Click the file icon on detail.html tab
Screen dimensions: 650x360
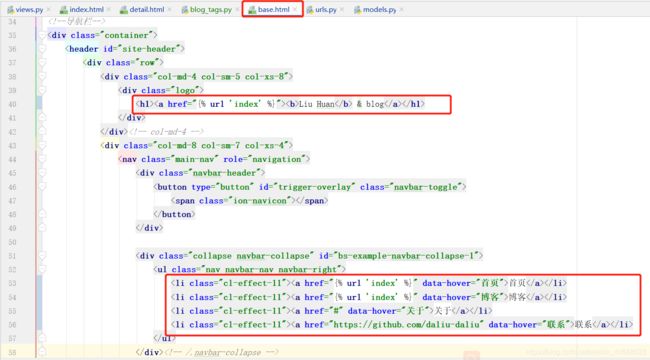[124, 10]
